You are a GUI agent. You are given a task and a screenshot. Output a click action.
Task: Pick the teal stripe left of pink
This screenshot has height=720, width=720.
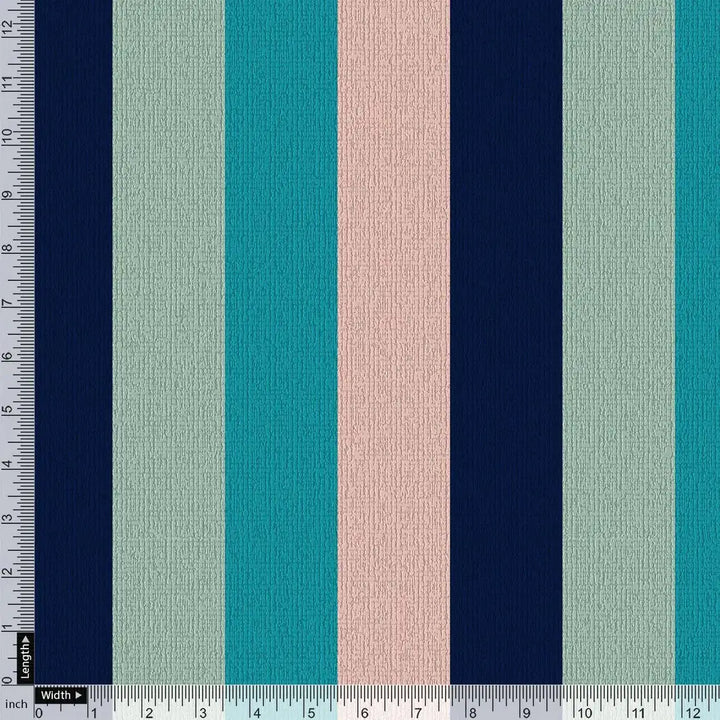click(281, 340)
